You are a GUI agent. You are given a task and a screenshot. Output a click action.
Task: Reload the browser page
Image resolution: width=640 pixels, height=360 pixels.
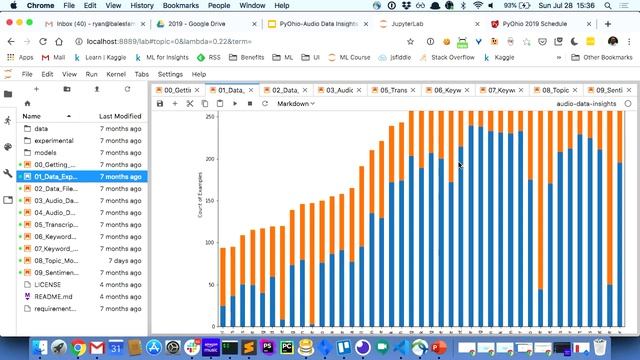[43, 42]
